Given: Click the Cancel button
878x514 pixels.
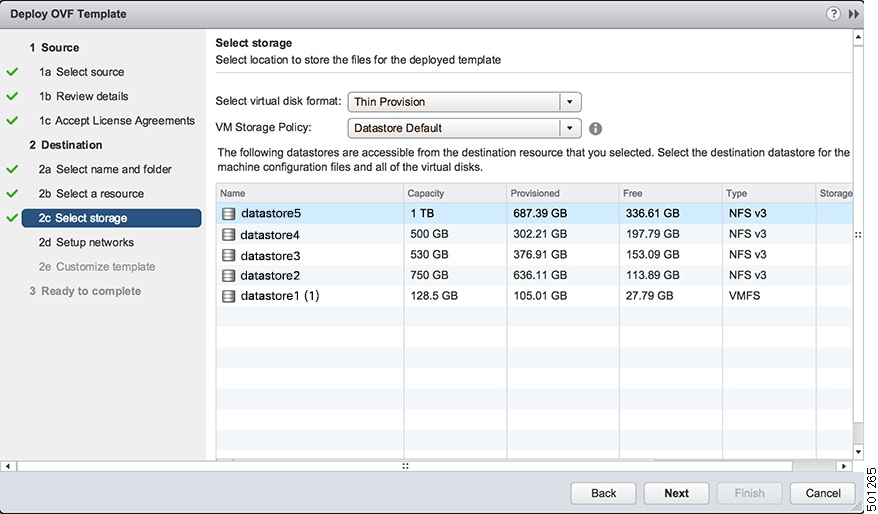Looking at the screenshot, I should (823, 493).
